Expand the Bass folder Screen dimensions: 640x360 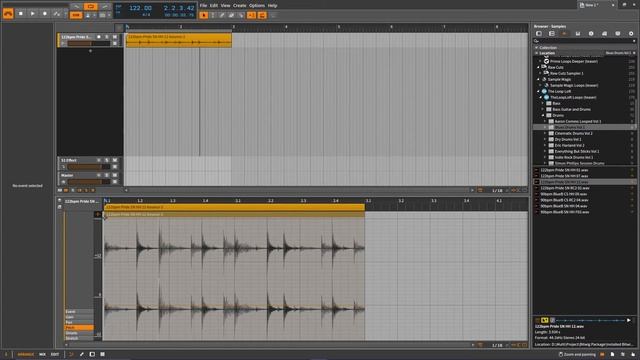click(543, 103)
